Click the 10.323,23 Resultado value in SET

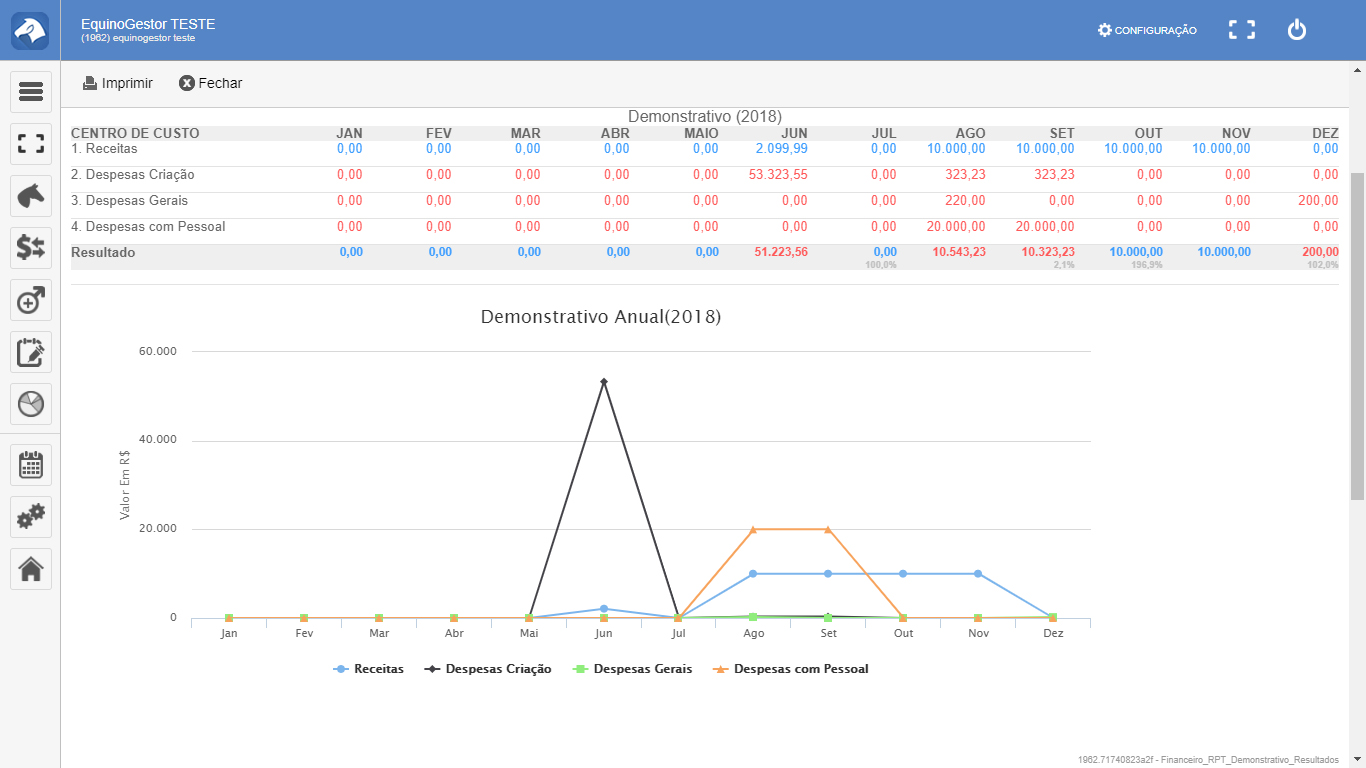(1048, 252)
